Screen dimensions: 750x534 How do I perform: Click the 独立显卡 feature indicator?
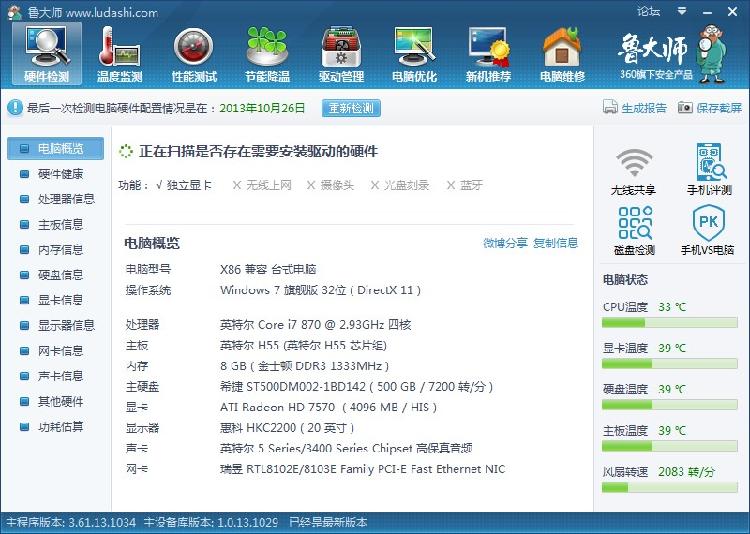tap(184, 185)
